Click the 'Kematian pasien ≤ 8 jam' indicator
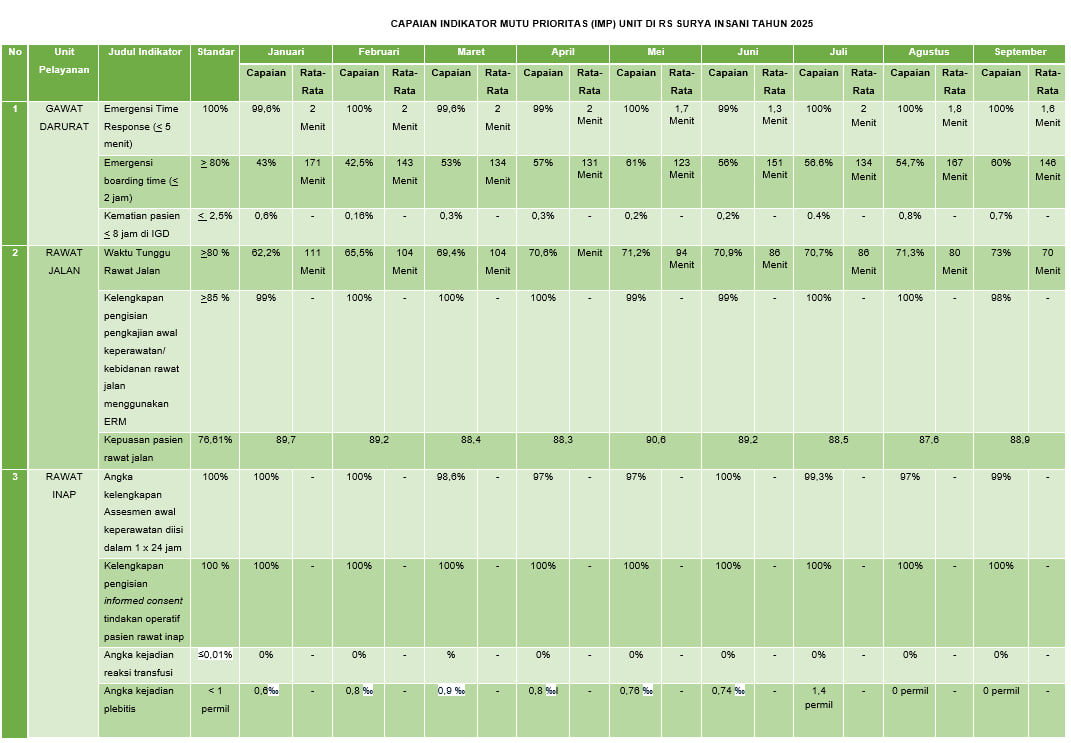Image resolution: width=1071 pixels, height=743 pixels. click(144, 225)
